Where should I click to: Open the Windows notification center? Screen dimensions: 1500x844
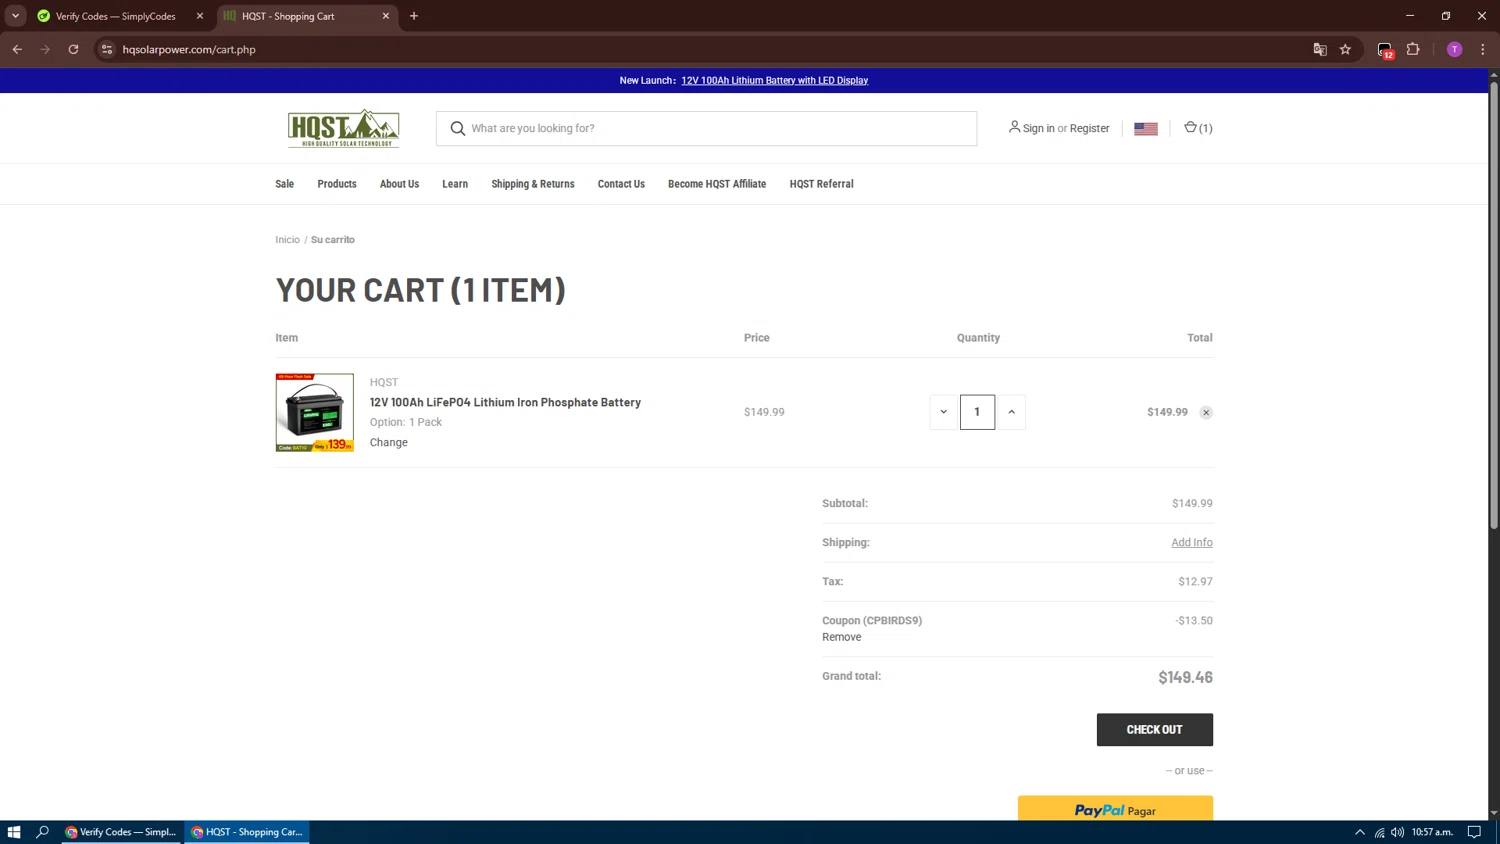(x=1474, y=832)
